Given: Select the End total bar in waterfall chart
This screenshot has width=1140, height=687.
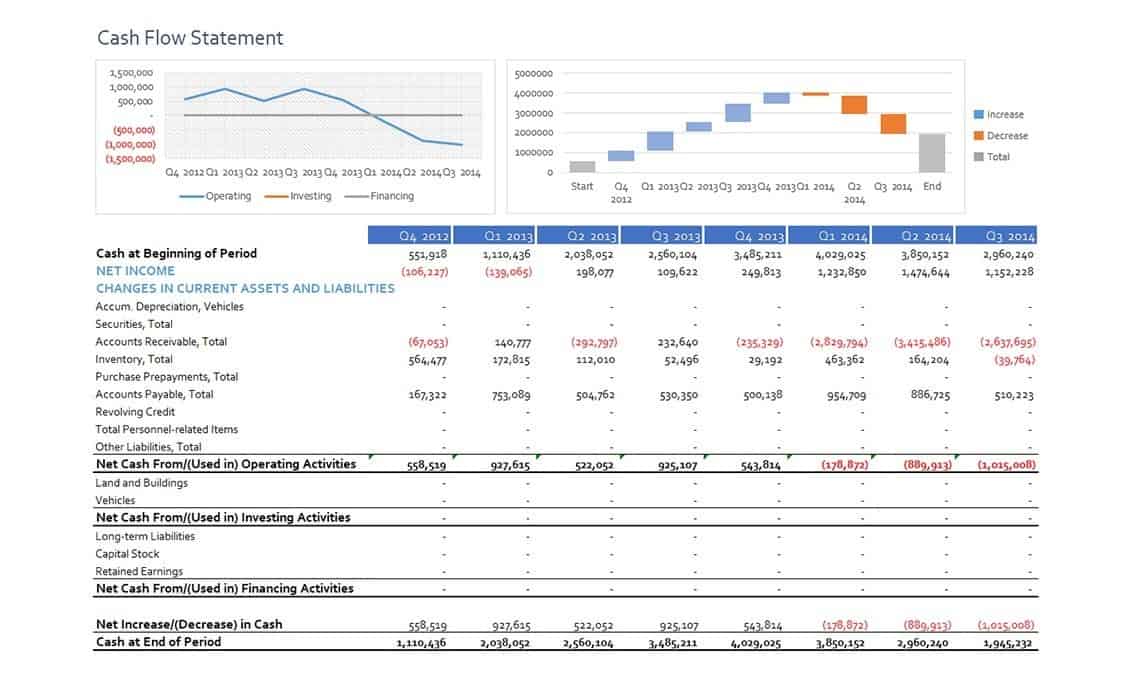Looking at the screenshot, I should click(932, 153).
